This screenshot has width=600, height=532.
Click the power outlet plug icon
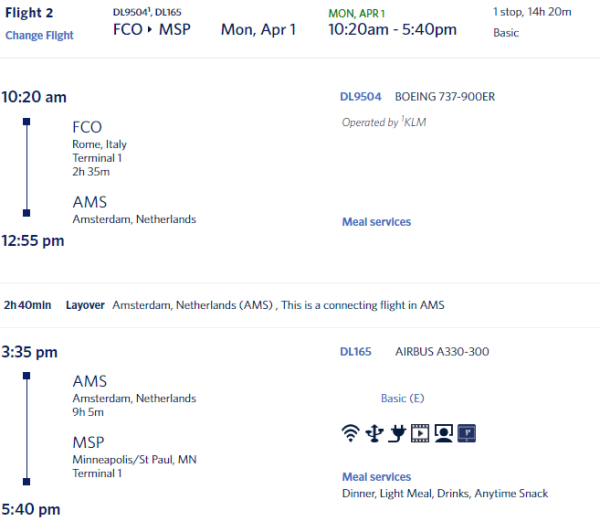coord(397,433)
